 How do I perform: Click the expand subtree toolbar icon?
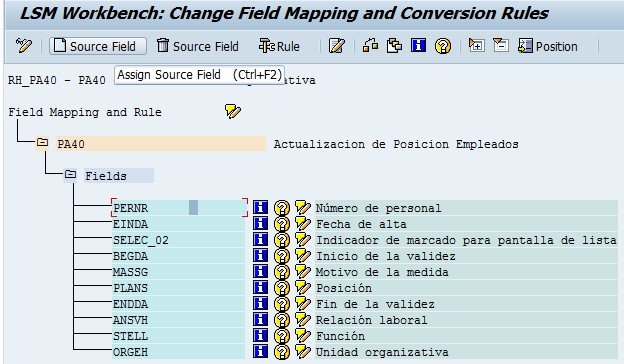(476, 45)
